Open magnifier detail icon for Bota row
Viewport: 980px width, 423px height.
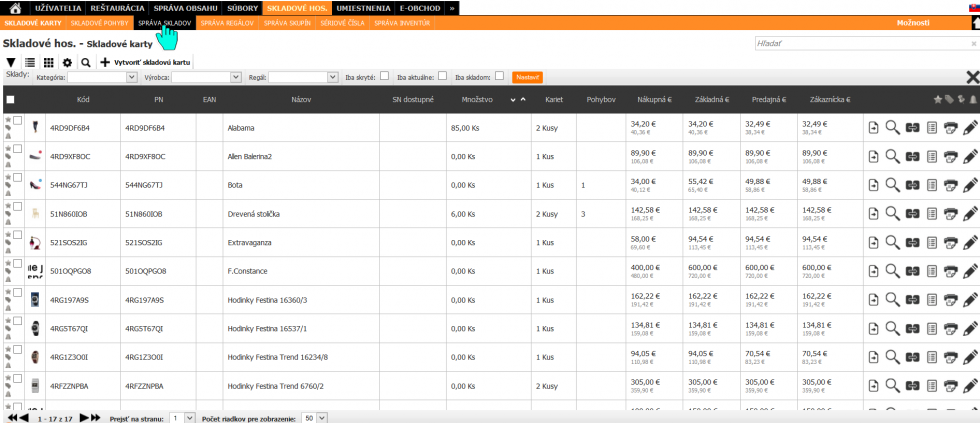coord(892,185)
